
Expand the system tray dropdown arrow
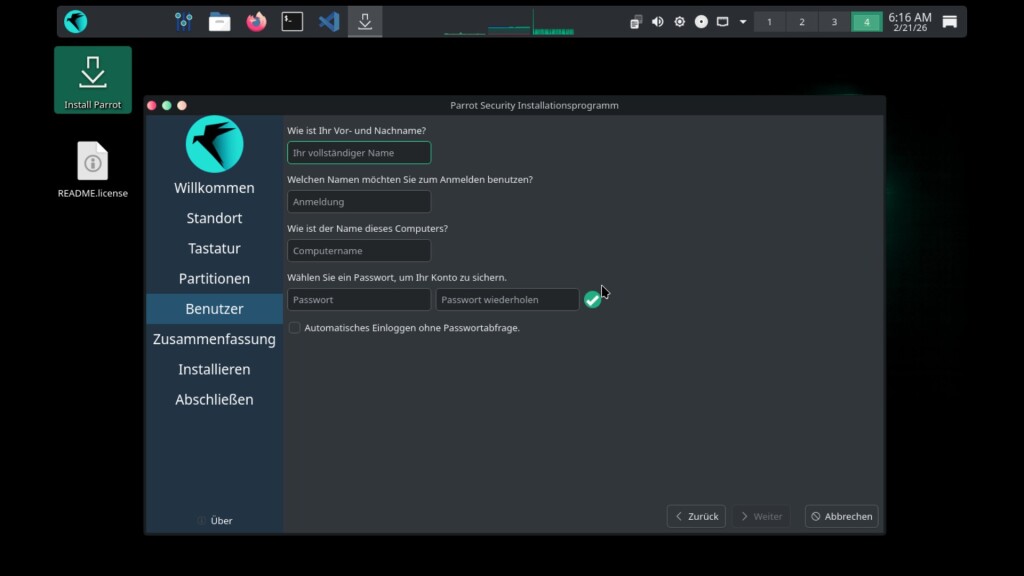[743, 22]
